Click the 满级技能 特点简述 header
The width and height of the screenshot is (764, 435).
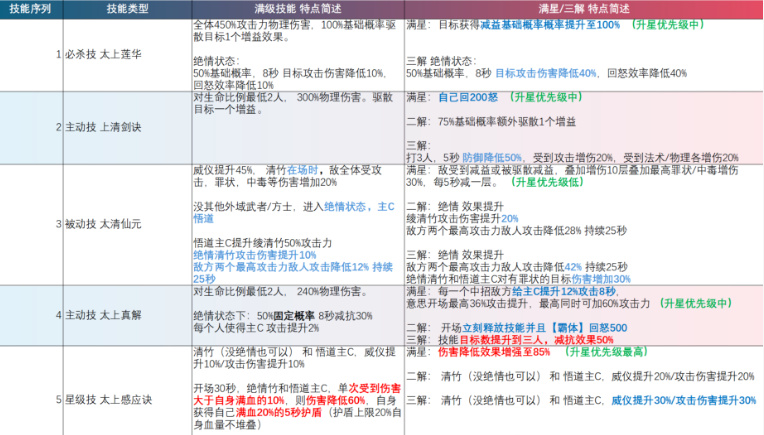[x=296, y=9]
